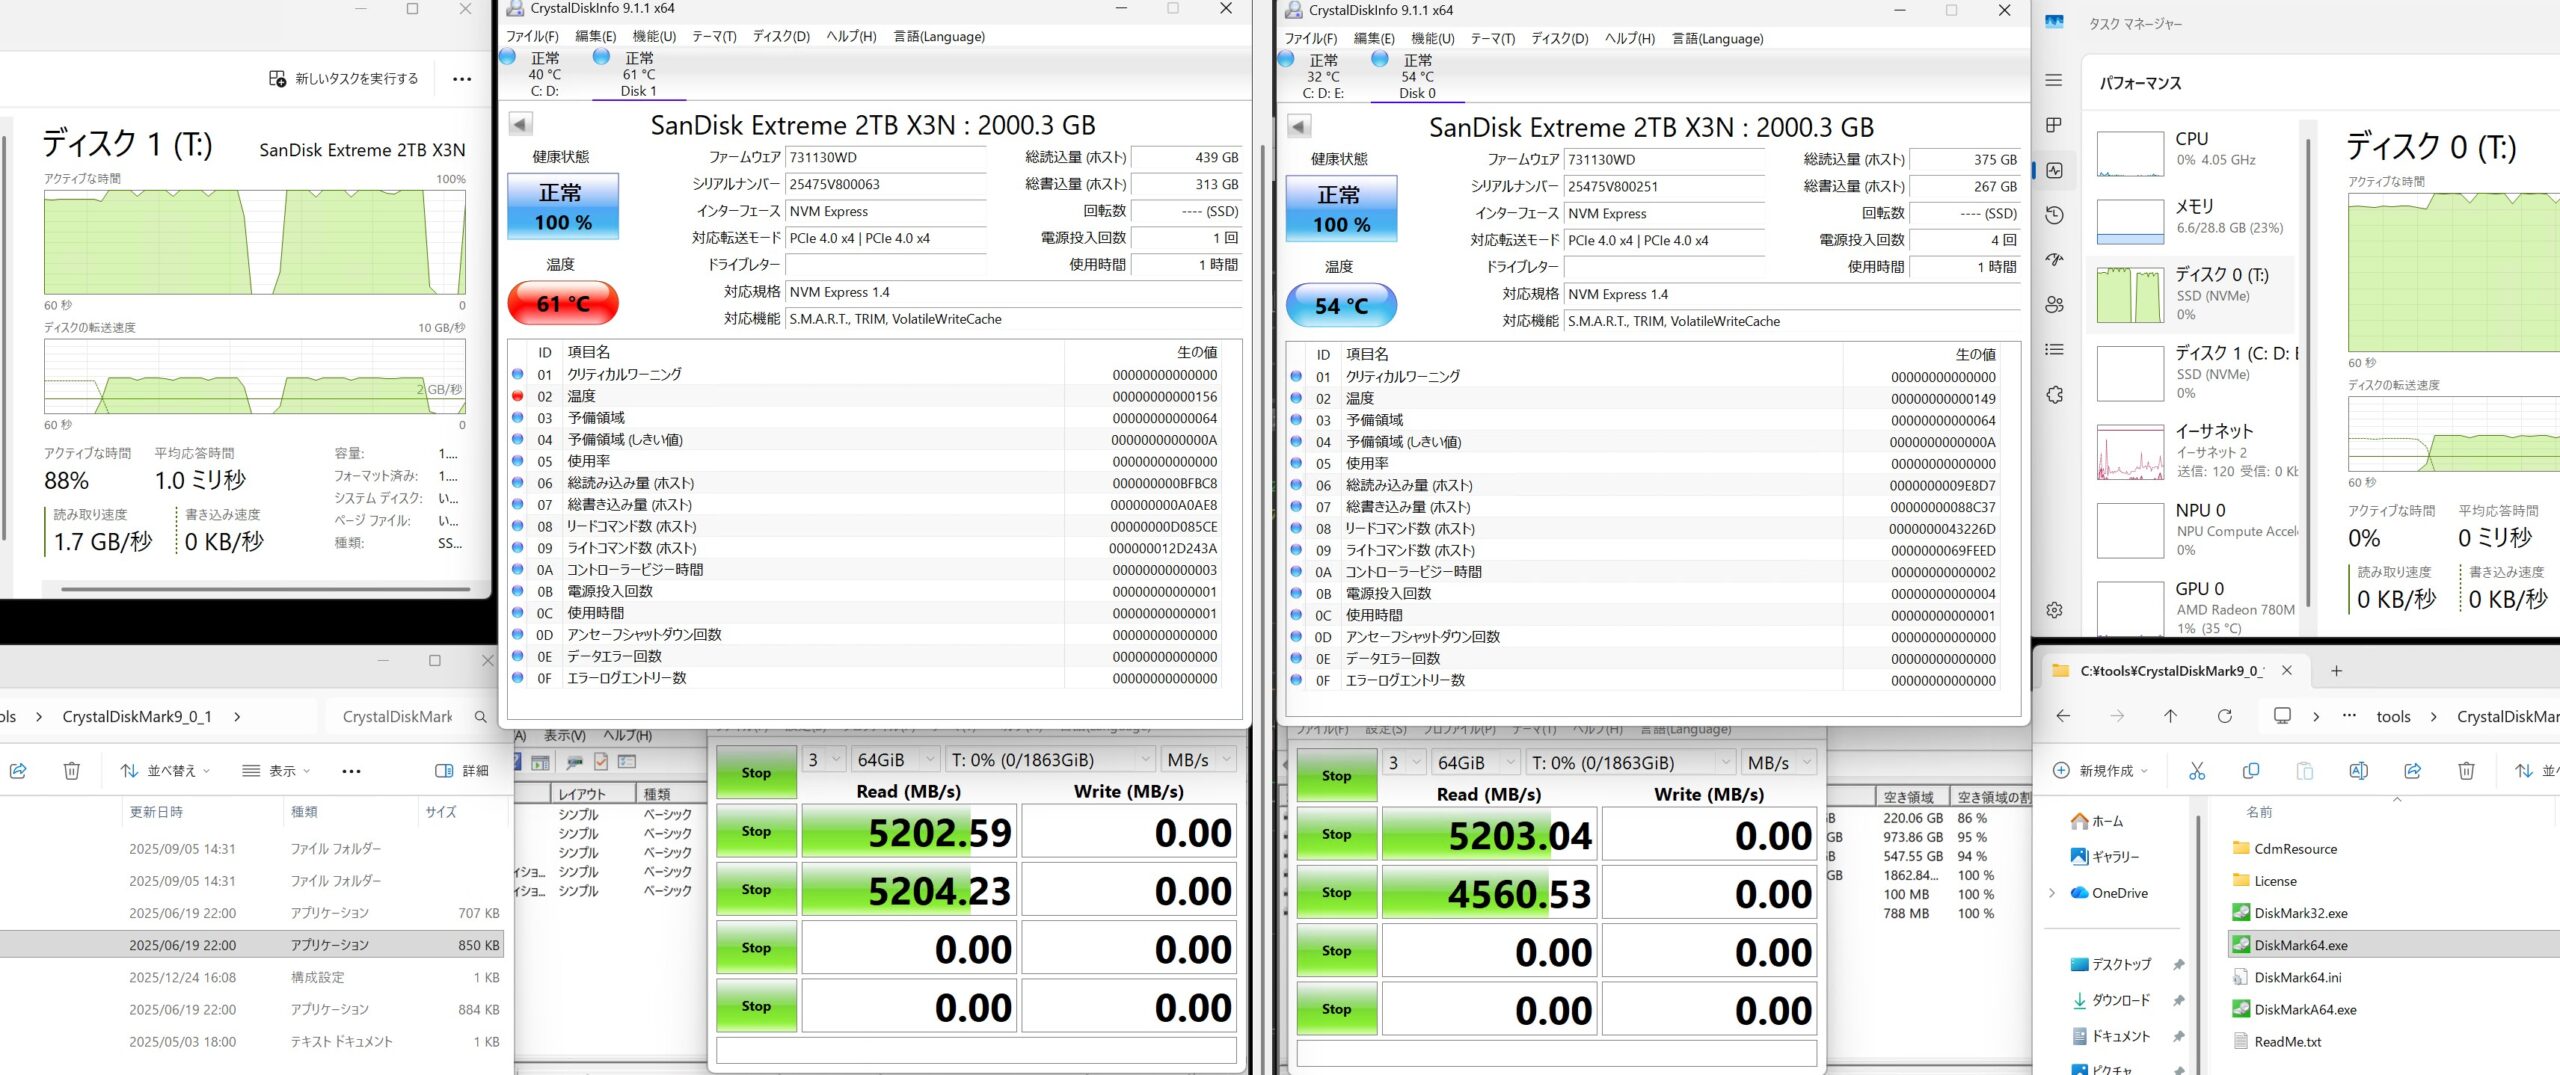Open the Task Manager users page icon
2560x1075 pixels.
click(2054, 305)
